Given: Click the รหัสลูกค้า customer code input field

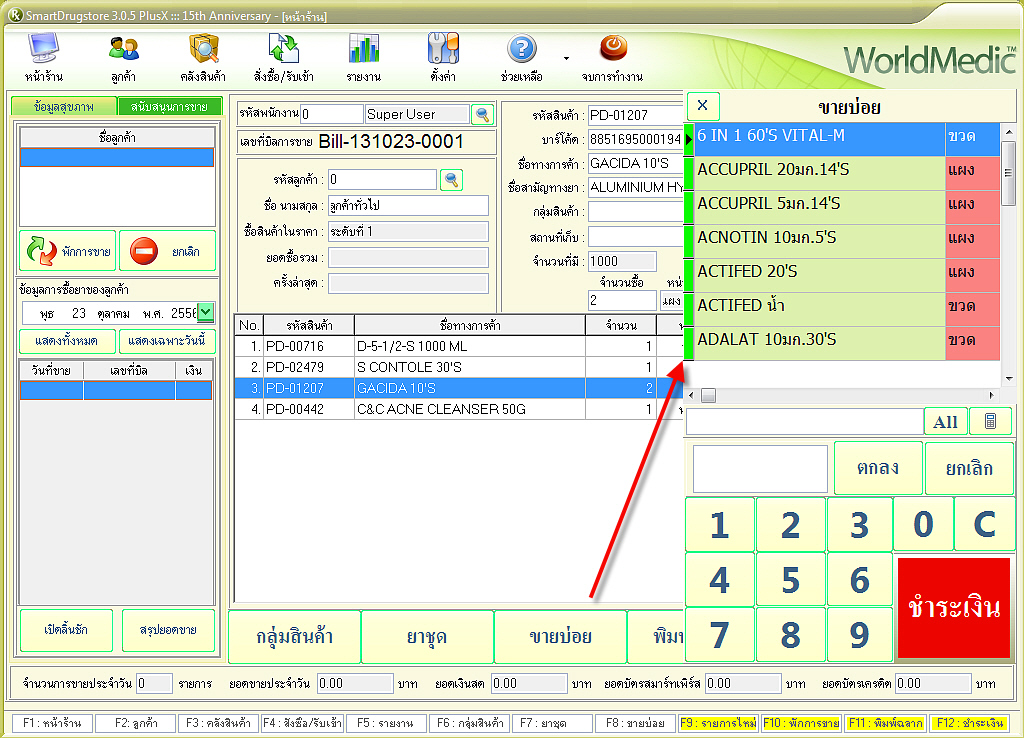Looking at the screenshot, I should tap(382, 180).
